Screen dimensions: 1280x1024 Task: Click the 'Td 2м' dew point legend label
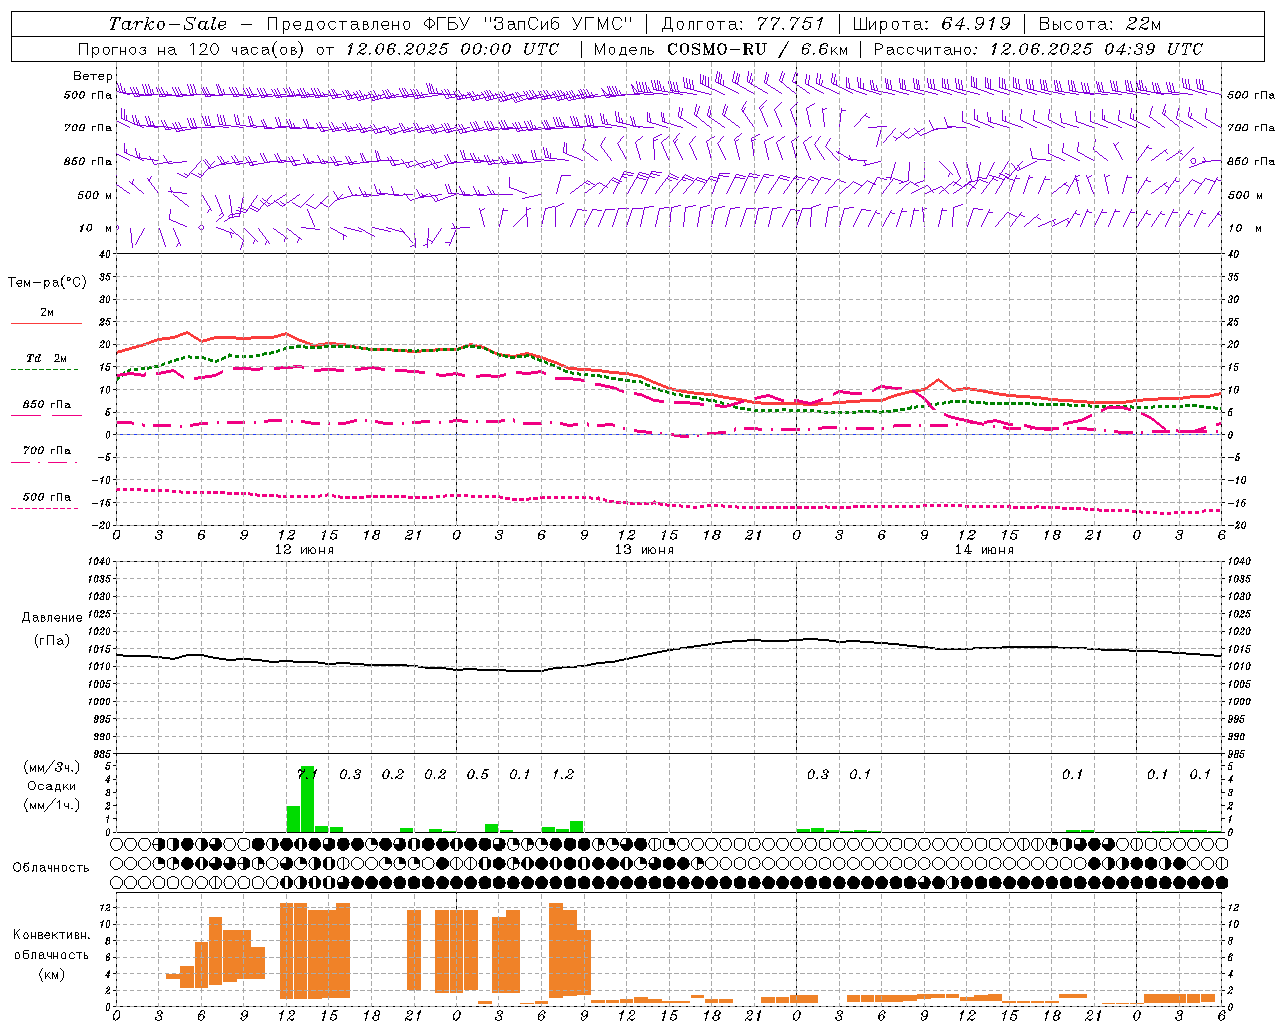pos(47,358)
